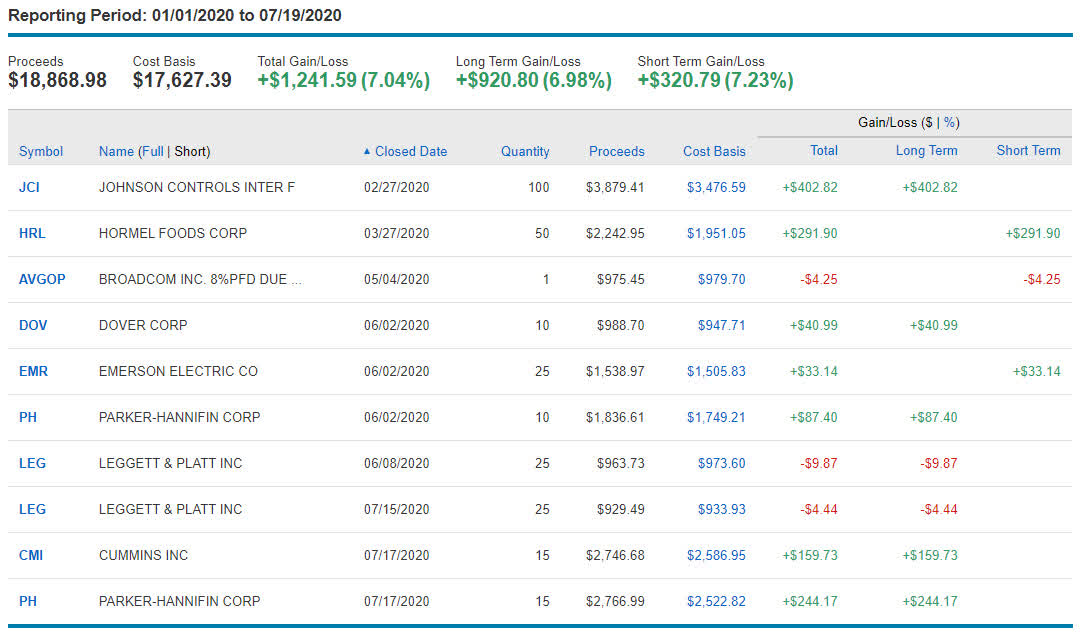Select the EMR ticker link
This screenshot has width=1085, height=638.
coord(33,371)
